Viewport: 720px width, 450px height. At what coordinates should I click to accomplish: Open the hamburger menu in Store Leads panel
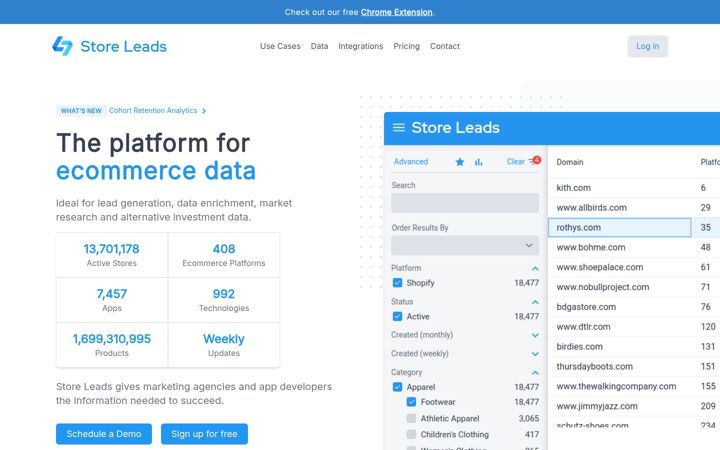[399, 128]
